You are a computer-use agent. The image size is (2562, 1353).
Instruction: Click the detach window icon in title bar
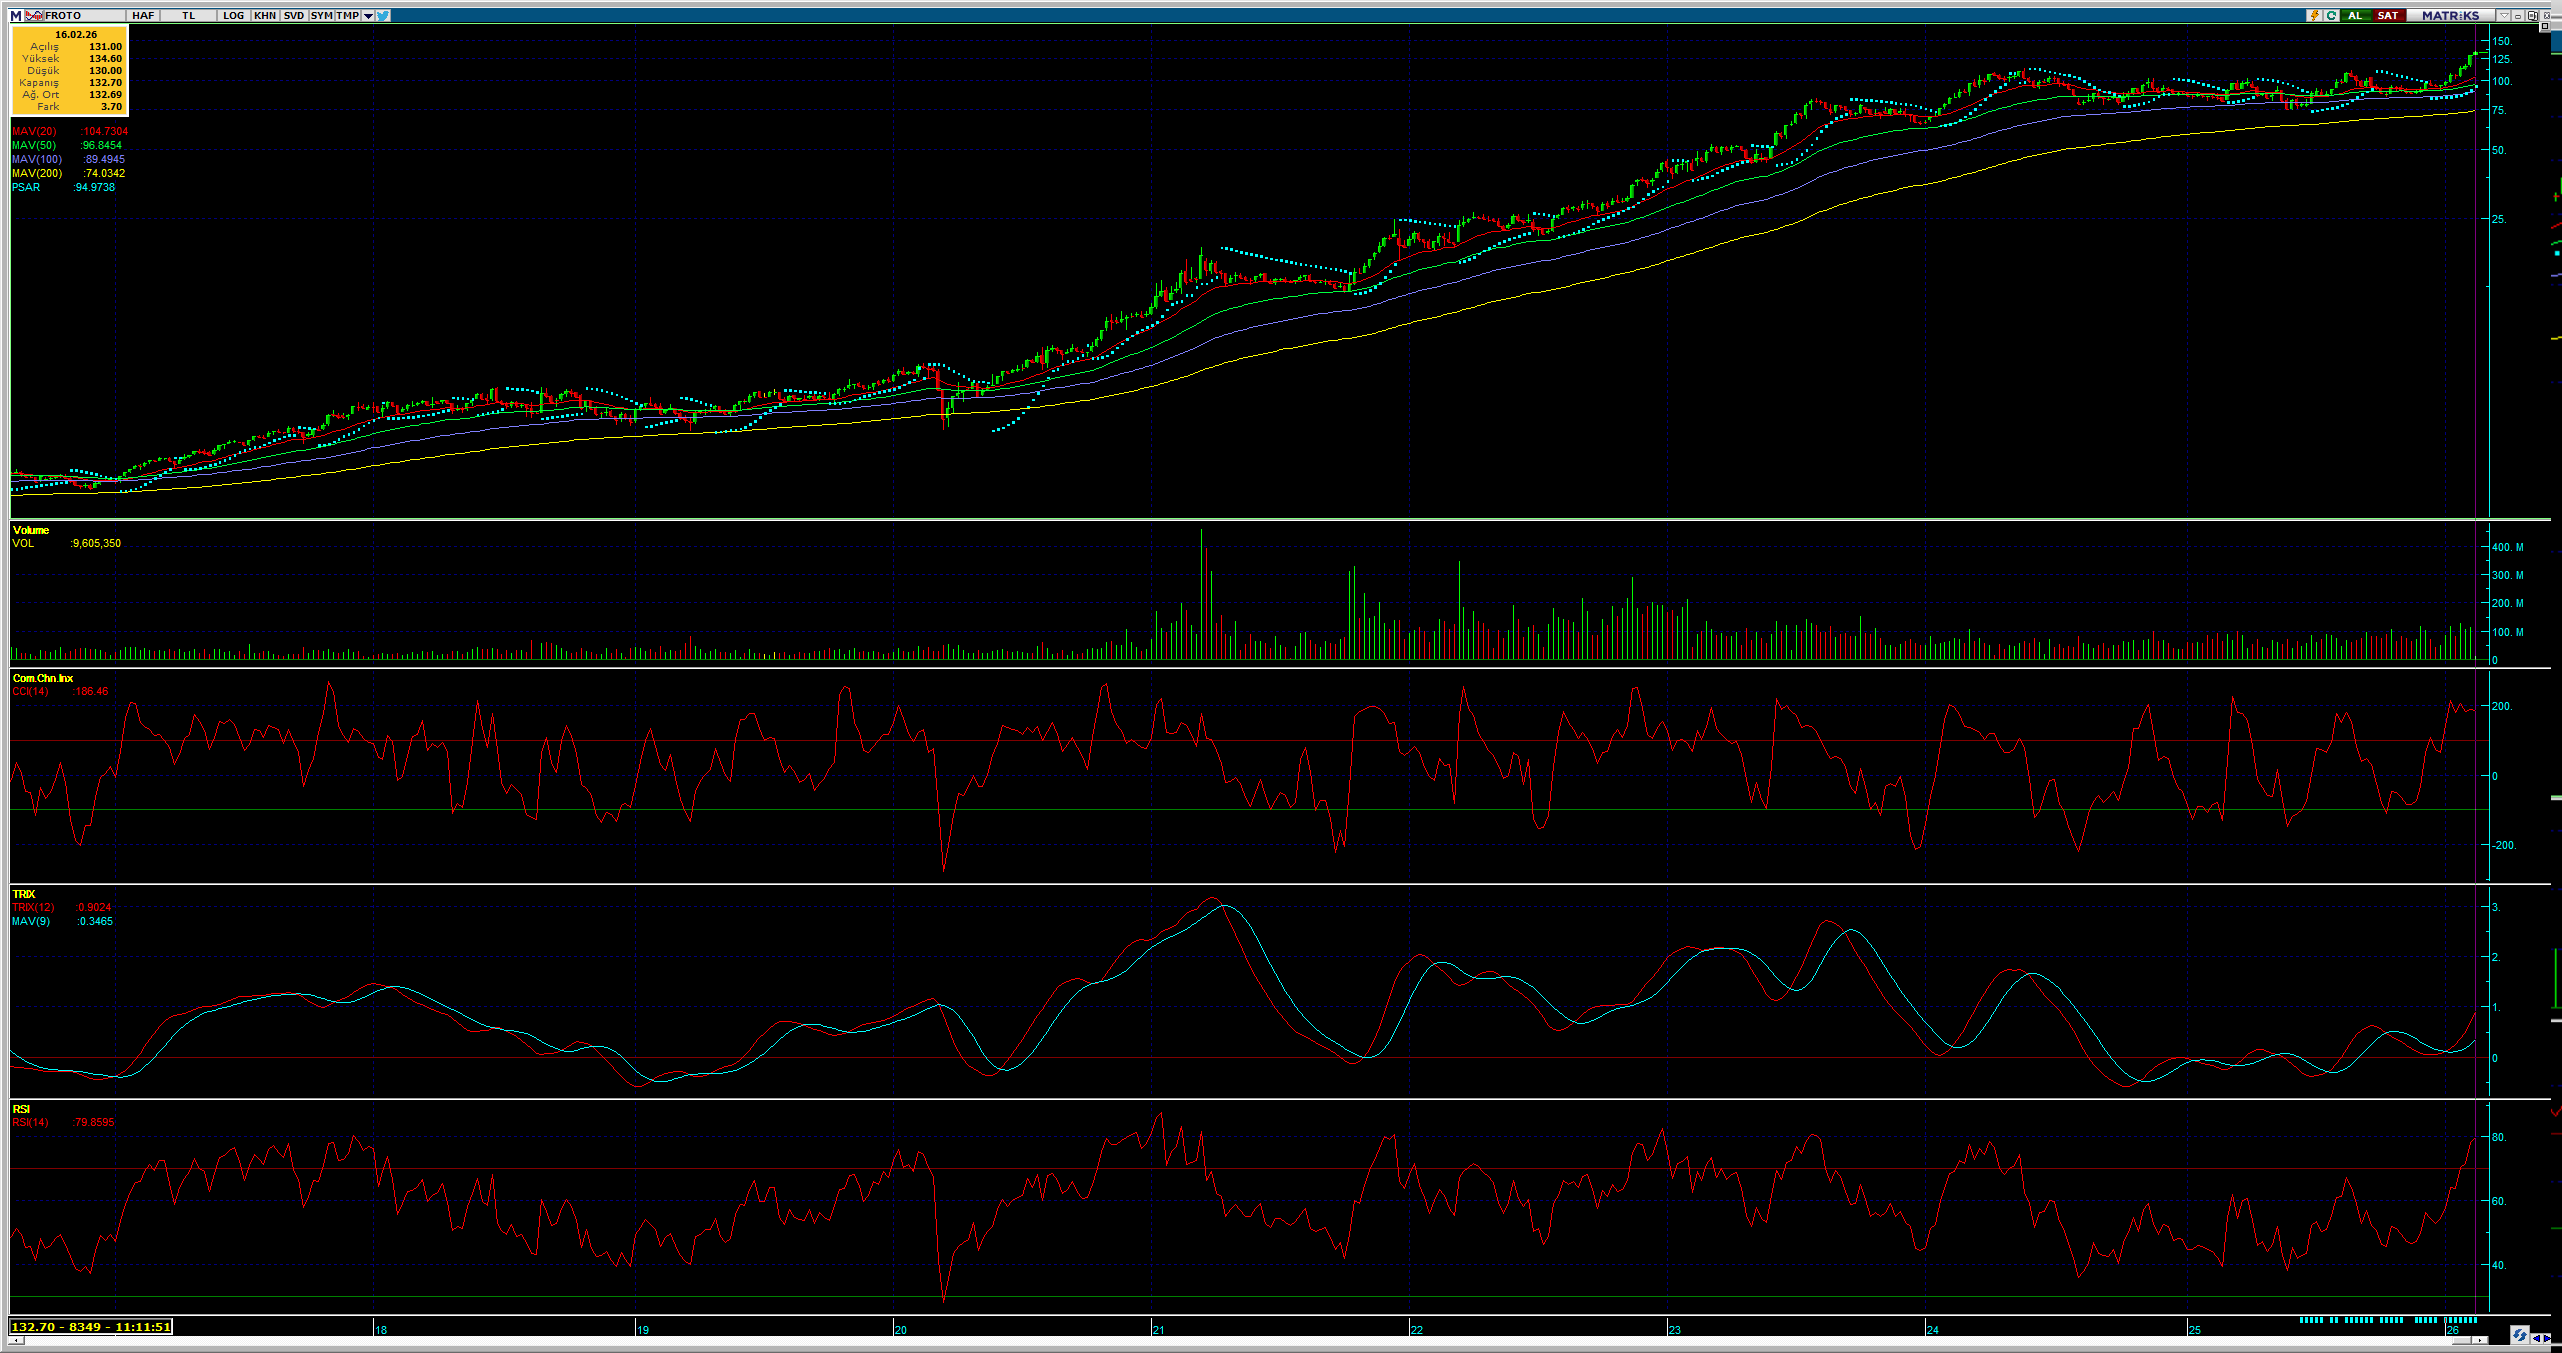(2532, 15)
